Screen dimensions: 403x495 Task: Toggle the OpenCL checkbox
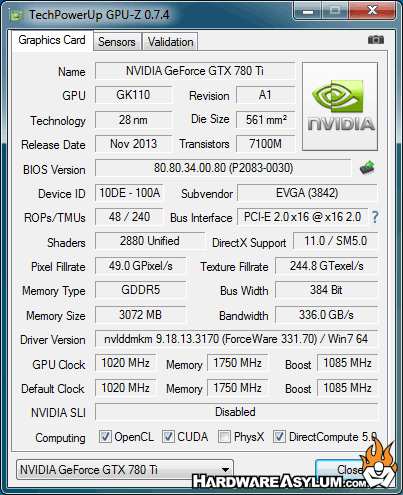coord(105,437)
